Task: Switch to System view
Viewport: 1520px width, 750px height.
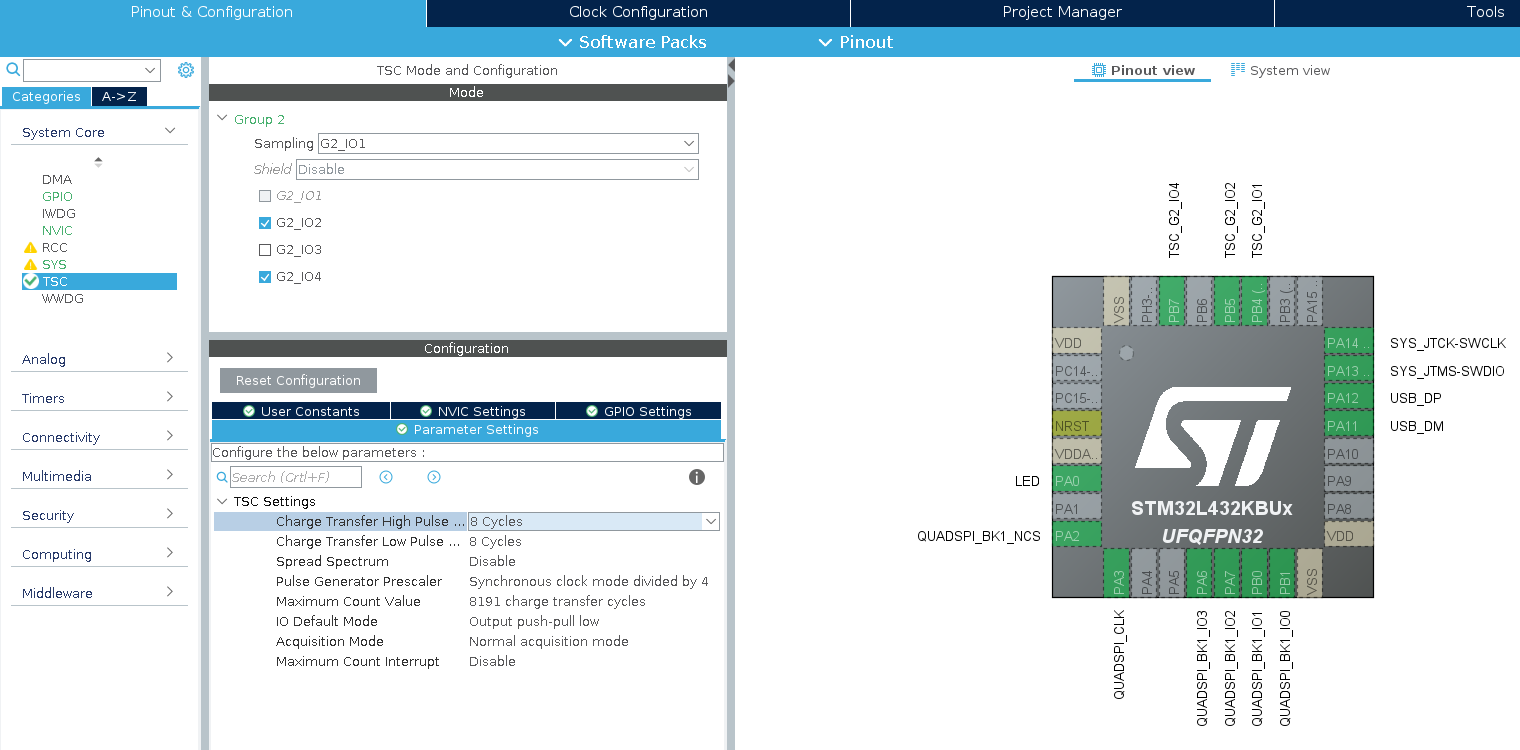Action: click(1280, 70)
